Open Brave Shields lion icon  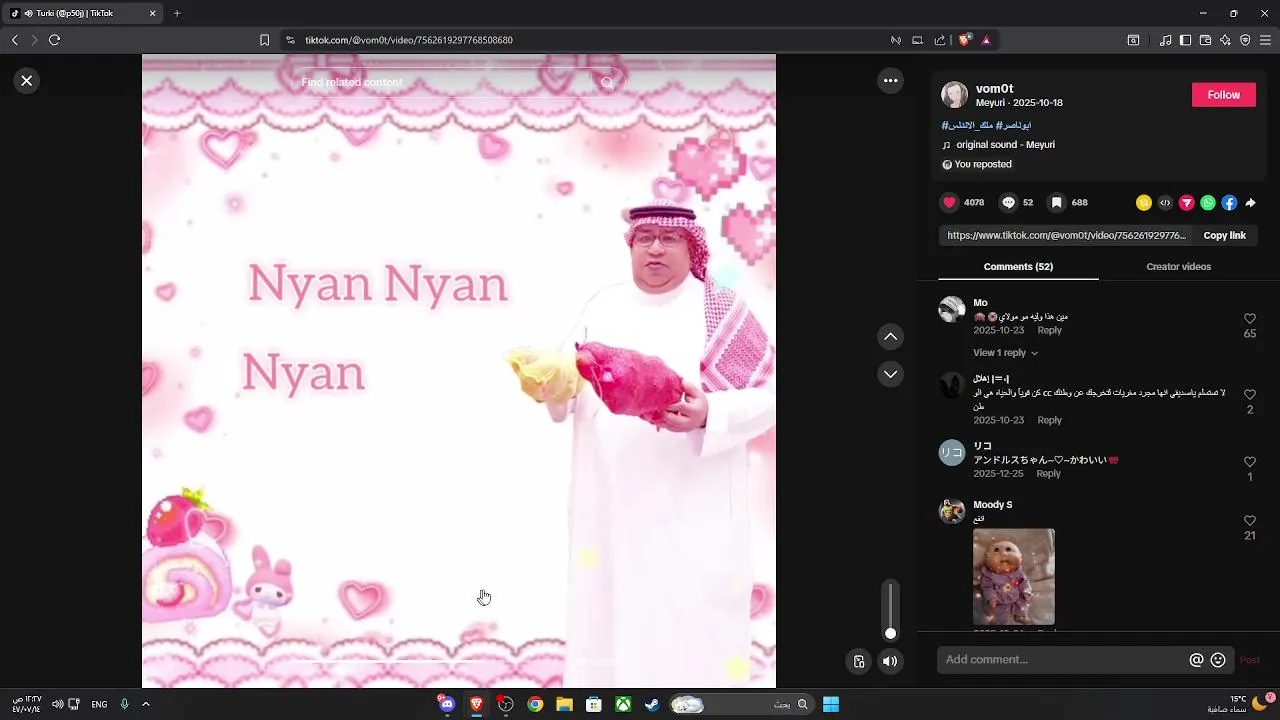[964, 40]
